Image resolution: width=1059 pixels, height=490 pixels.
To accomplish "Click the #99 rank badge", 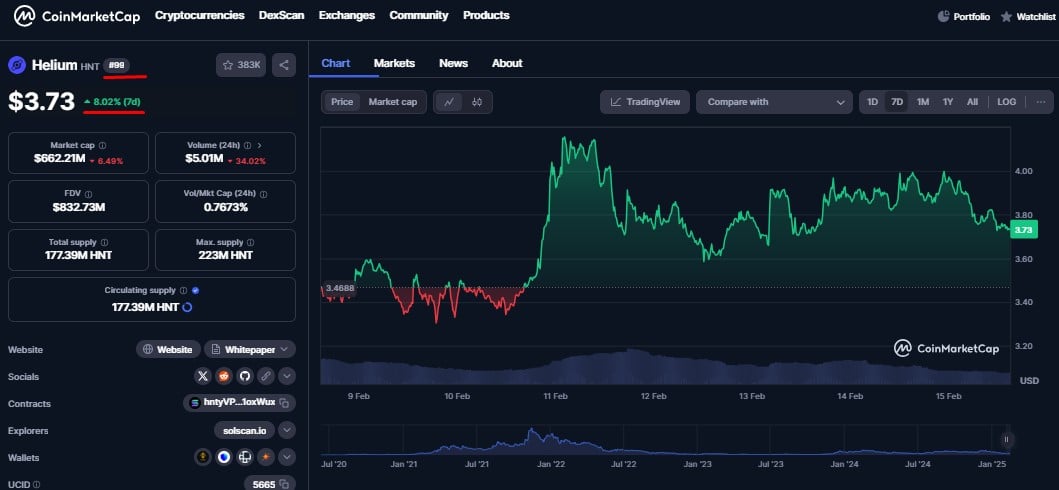I will 117,65.
